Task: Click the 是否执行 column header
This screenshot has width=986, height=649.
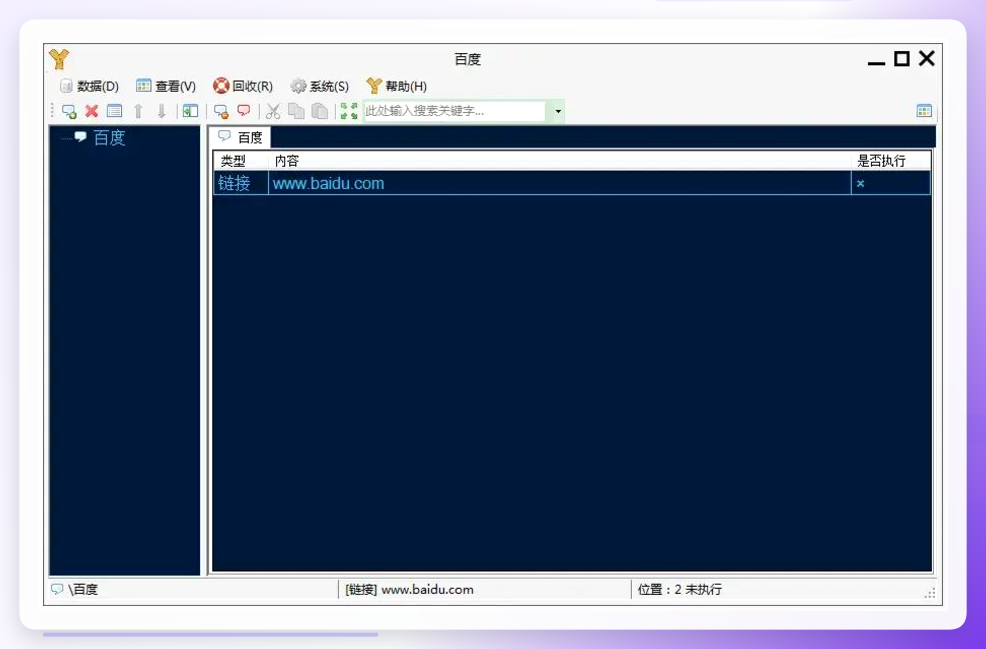Action: (x=891, y=161)
